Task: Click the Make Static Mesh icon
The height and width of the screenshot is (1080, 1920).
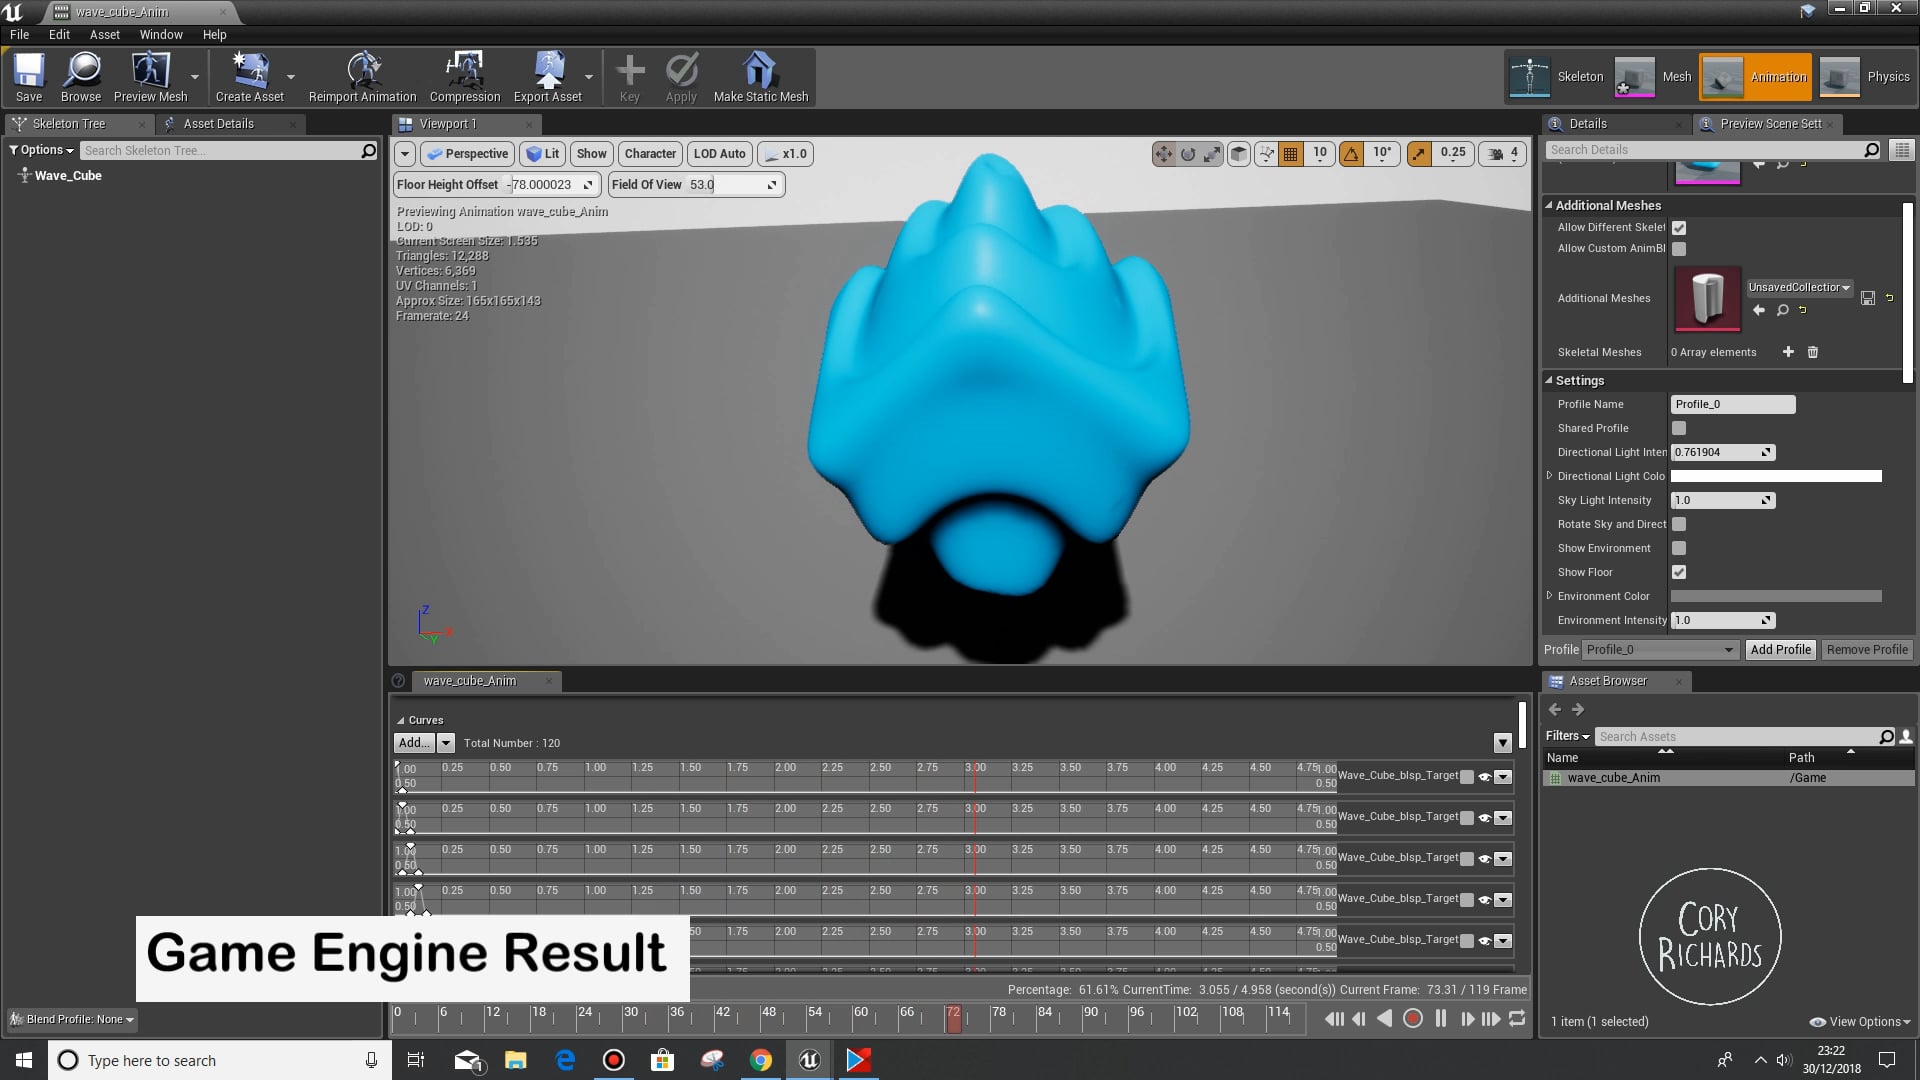Action: (x=760, y=77)
